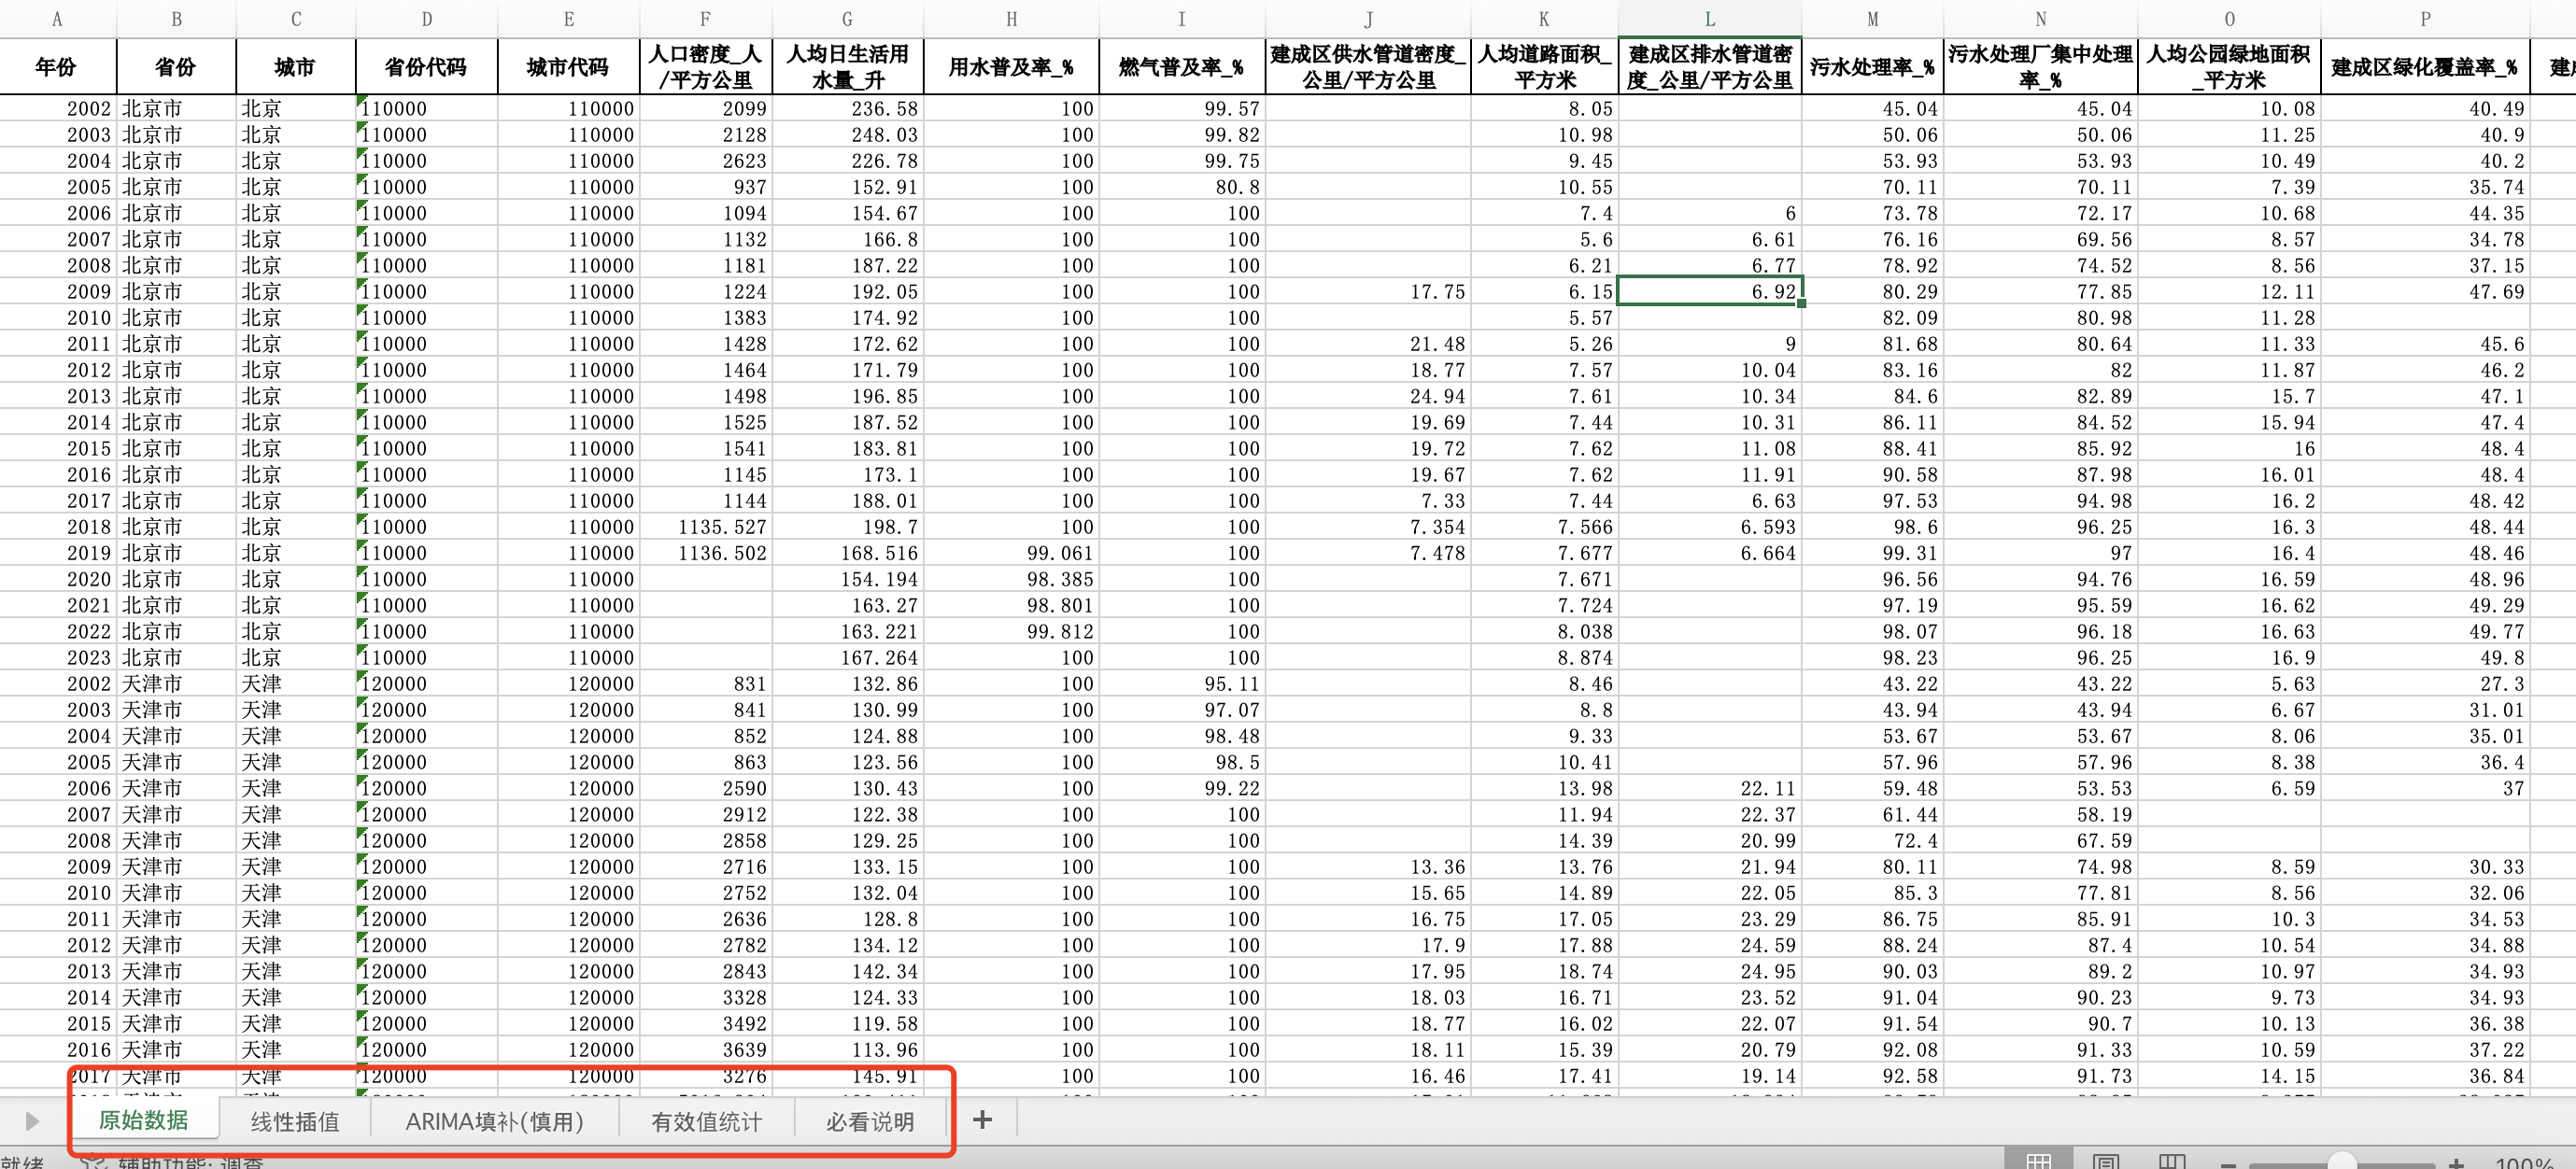Add a new worksheet with plus button

(x=982, y=1120)
